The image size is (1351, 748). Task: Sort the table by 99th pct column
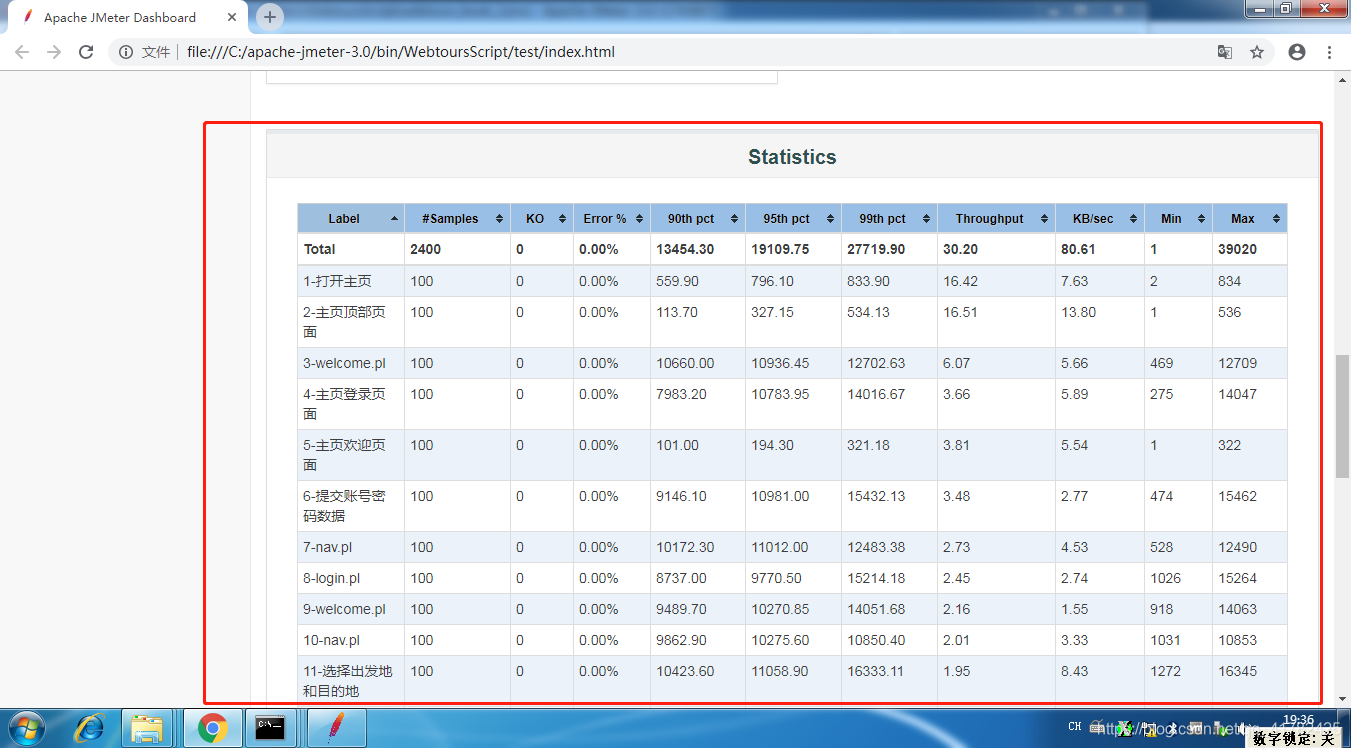pos(889,218)
